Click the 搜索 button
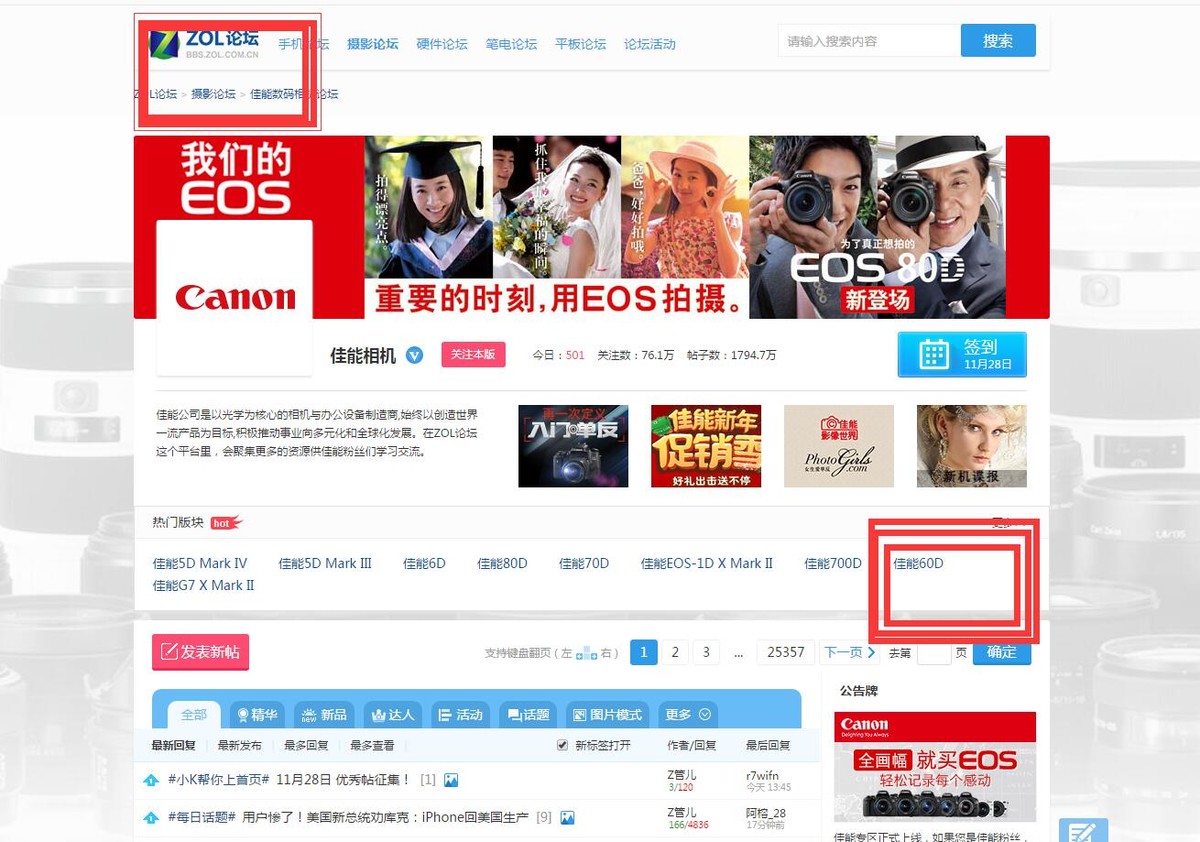Screen dimensions: 1200x842 [998, 41]
